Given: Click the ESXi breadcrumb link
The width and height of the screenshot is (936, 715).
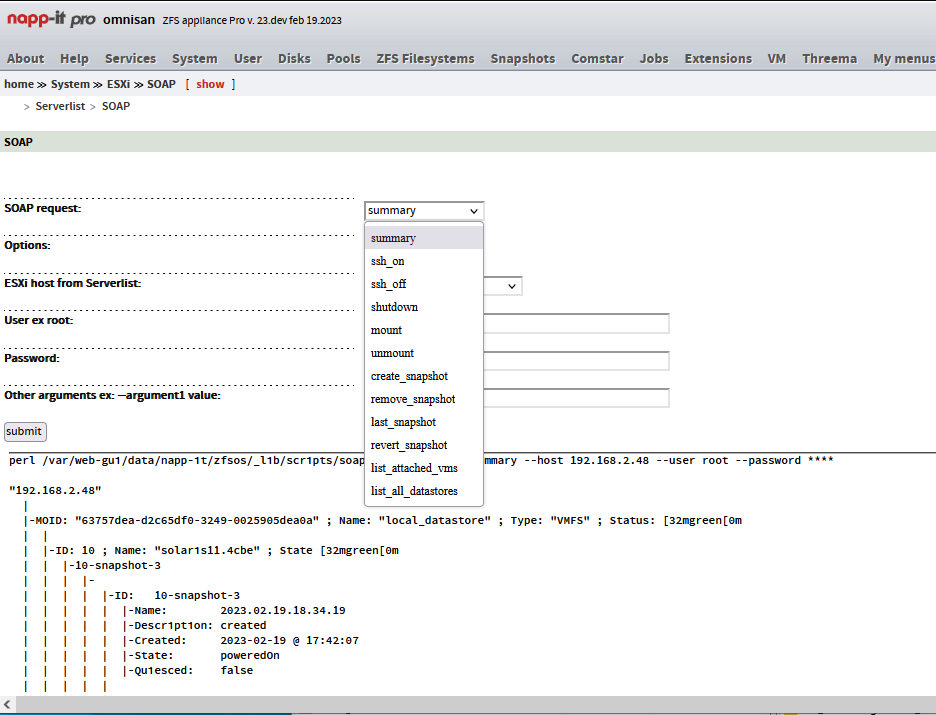Looking at the screenshot, I should pos(118,84).
